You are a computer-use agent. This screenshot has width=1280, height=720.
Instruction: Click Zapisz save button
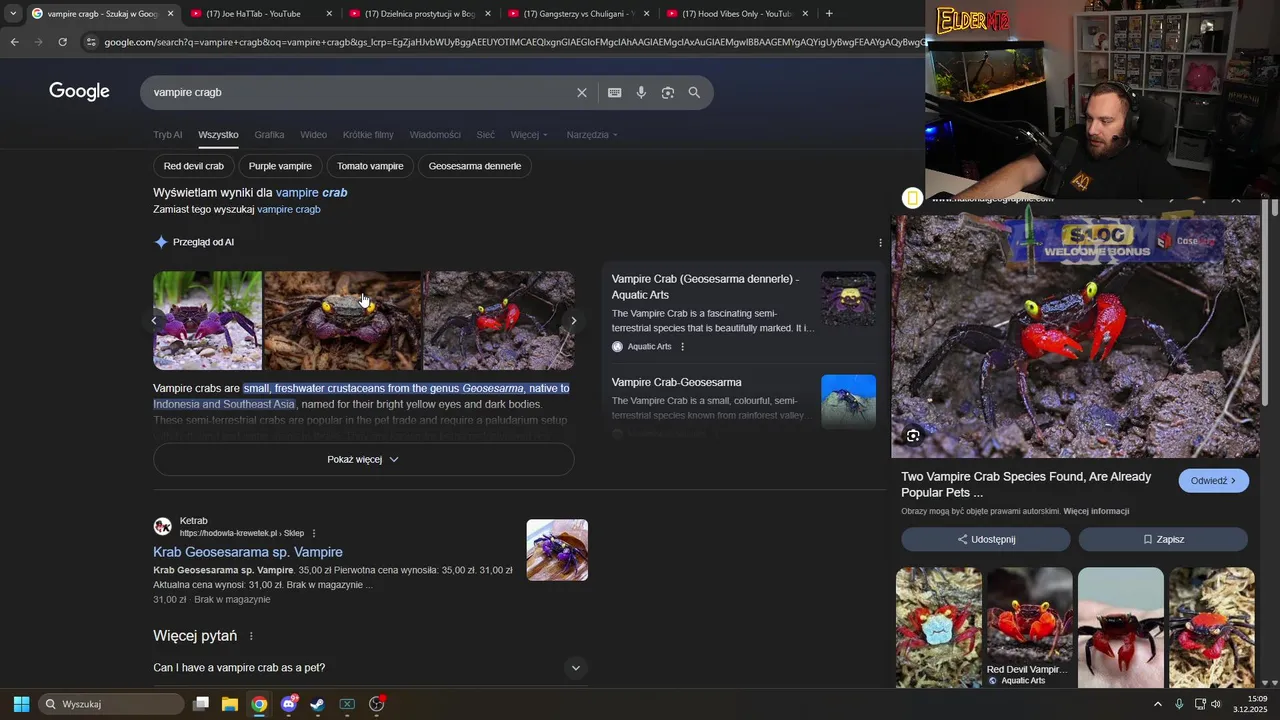click(x=1163, y=539)
